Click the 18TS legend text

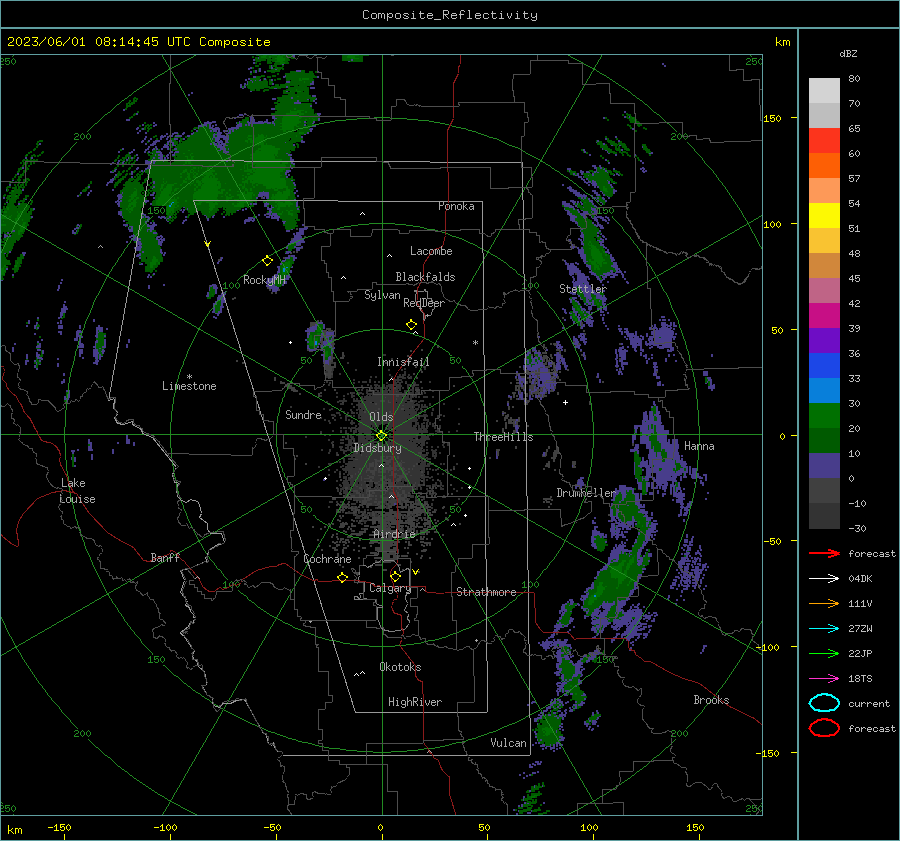860,679
